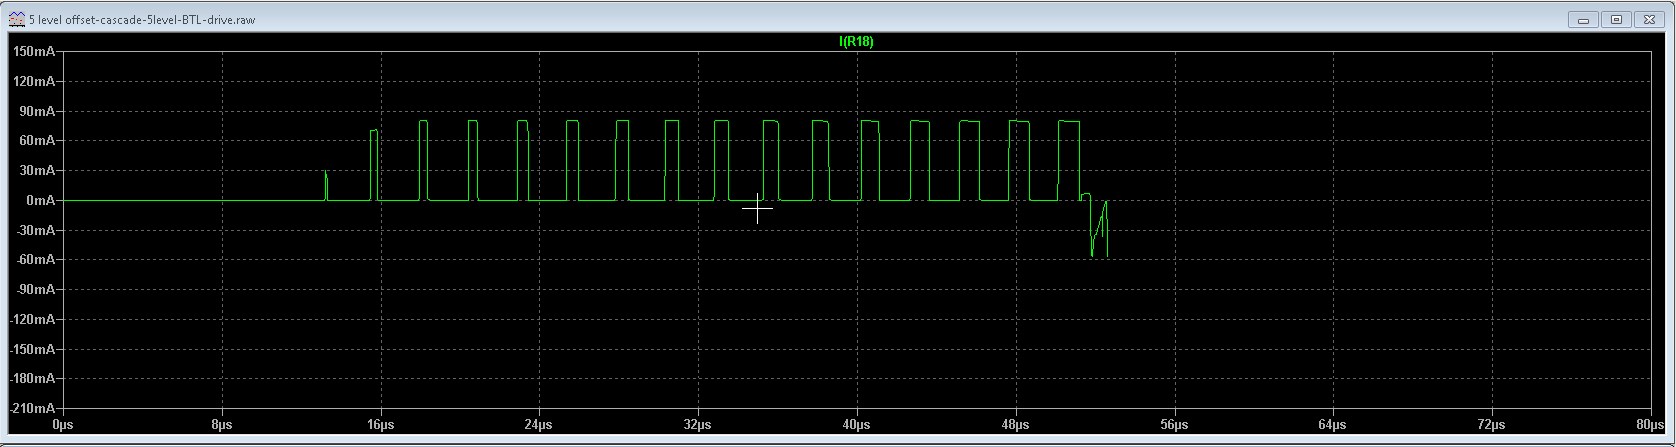Click the 60mA vertical axis label

pyautogui.click(x=37, y=141)
